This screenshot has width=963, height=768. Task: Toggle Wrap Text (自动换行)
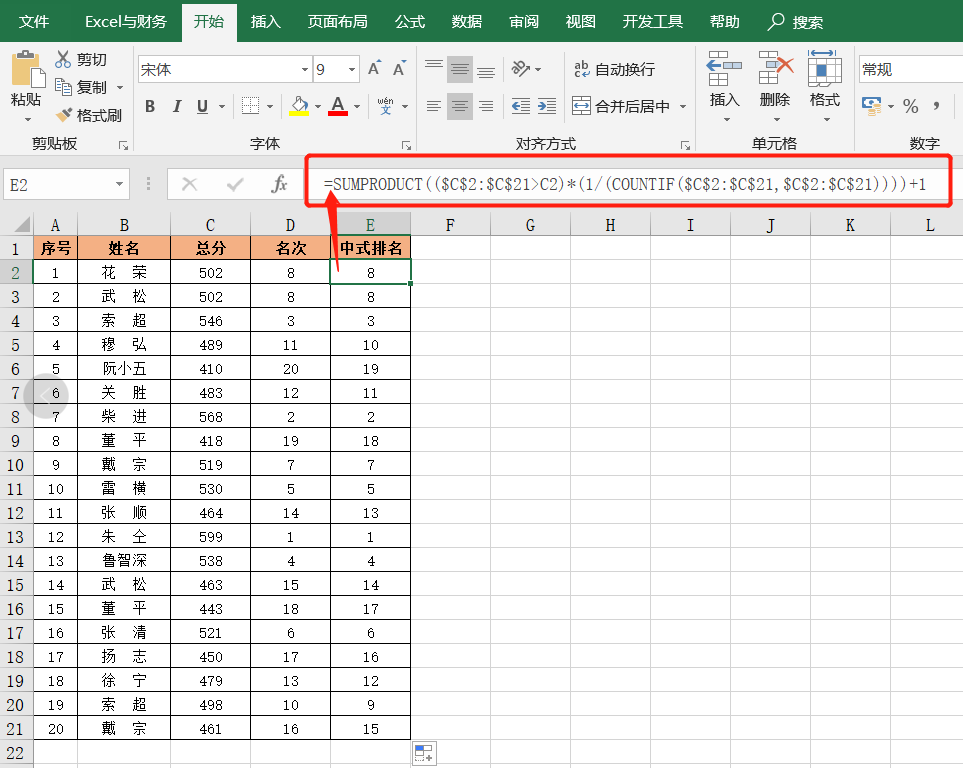613,69
